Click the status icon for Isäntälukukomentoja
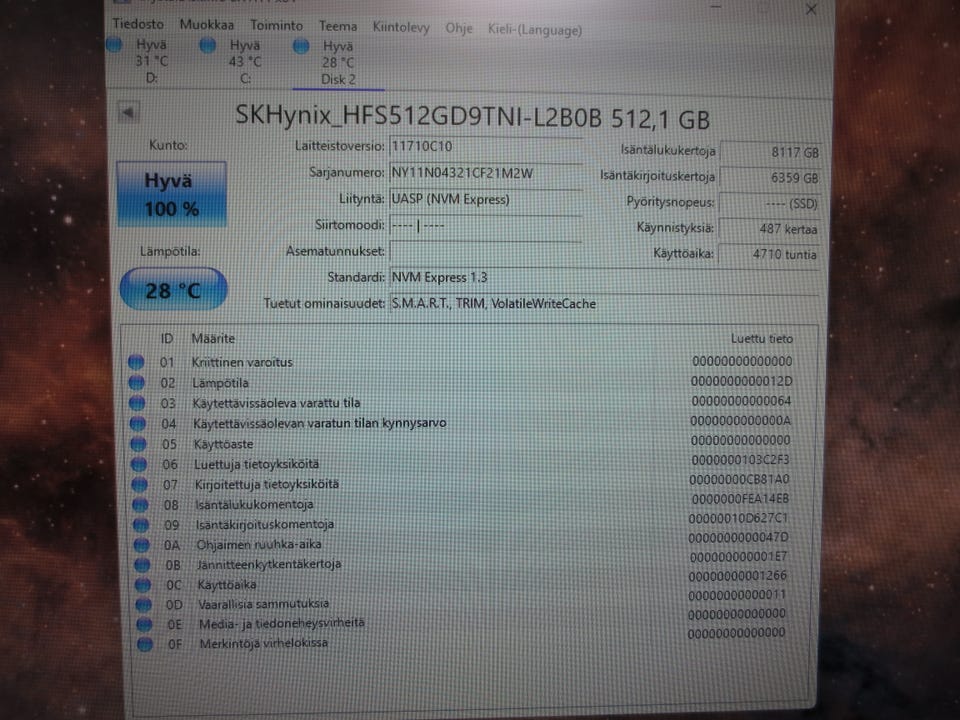Viewport: 960px width, 720px height. tap(140, 504)
